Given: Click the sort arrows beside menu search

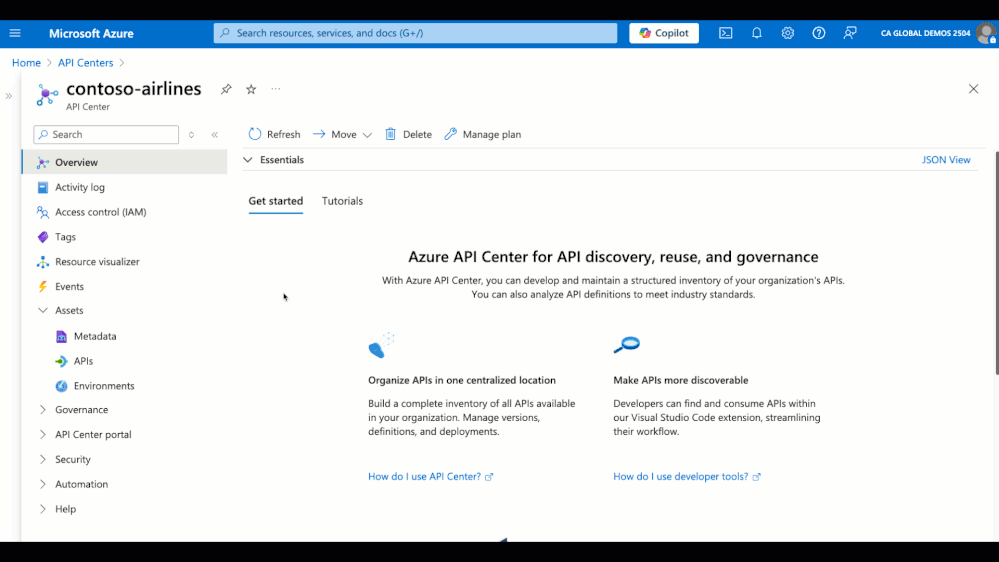Looking at the screenshot, I should [x=191, y=134].
